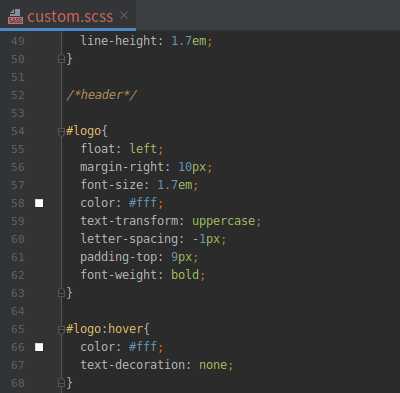This screenshot has height=393, width=400.
Task: Click line number 49 in gutter
Action: point(18,41)
